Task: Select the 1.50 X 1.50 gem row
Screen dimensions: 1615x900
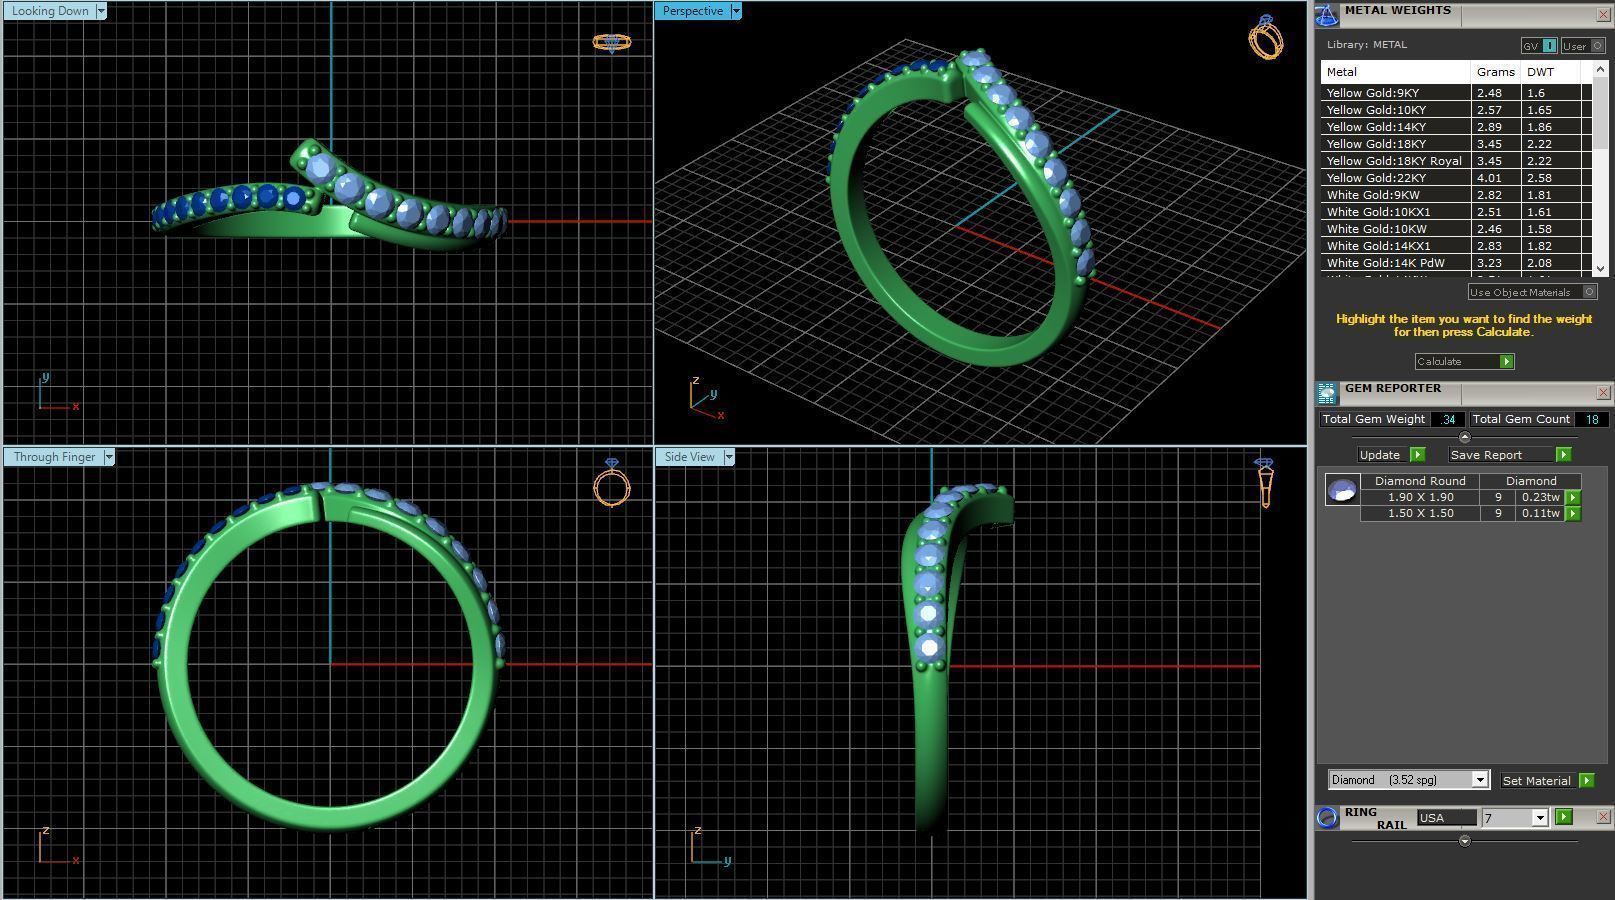Action: [1470, 513]
